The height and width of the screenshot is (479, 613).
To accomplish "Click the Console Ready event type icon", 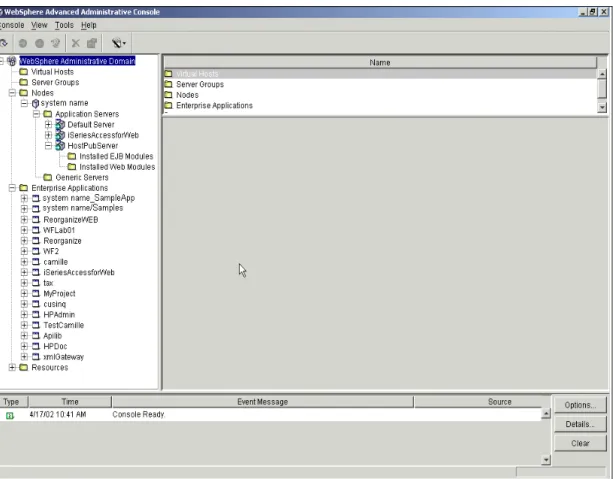I will pyautogui.click(x=10, y=416).
